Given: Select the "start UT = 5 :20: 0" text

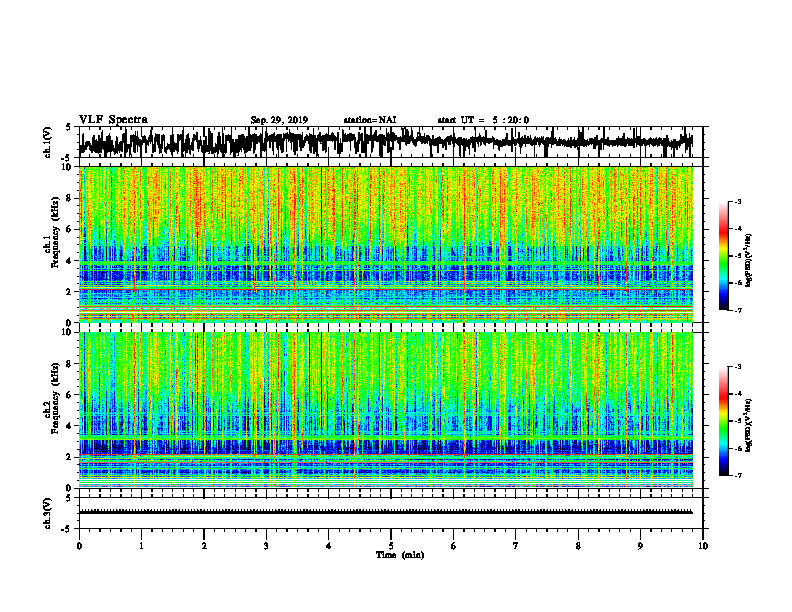Looking at the screenshot, I should [483, 120].
